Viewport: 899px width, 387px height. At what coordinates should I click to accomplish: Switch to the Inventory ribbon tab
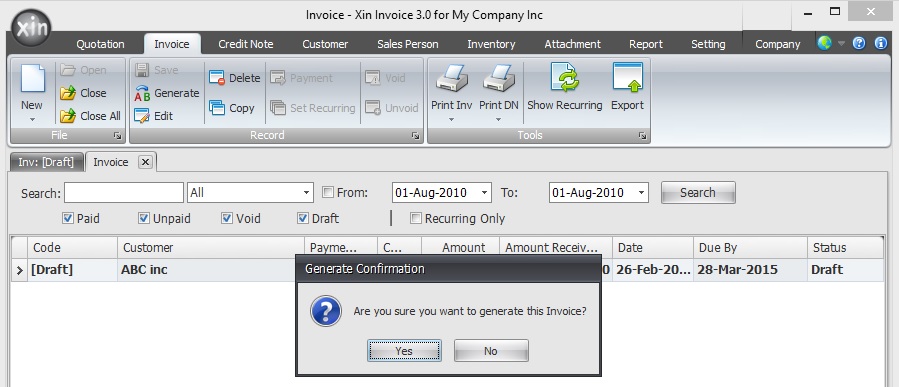coord(491,44)
